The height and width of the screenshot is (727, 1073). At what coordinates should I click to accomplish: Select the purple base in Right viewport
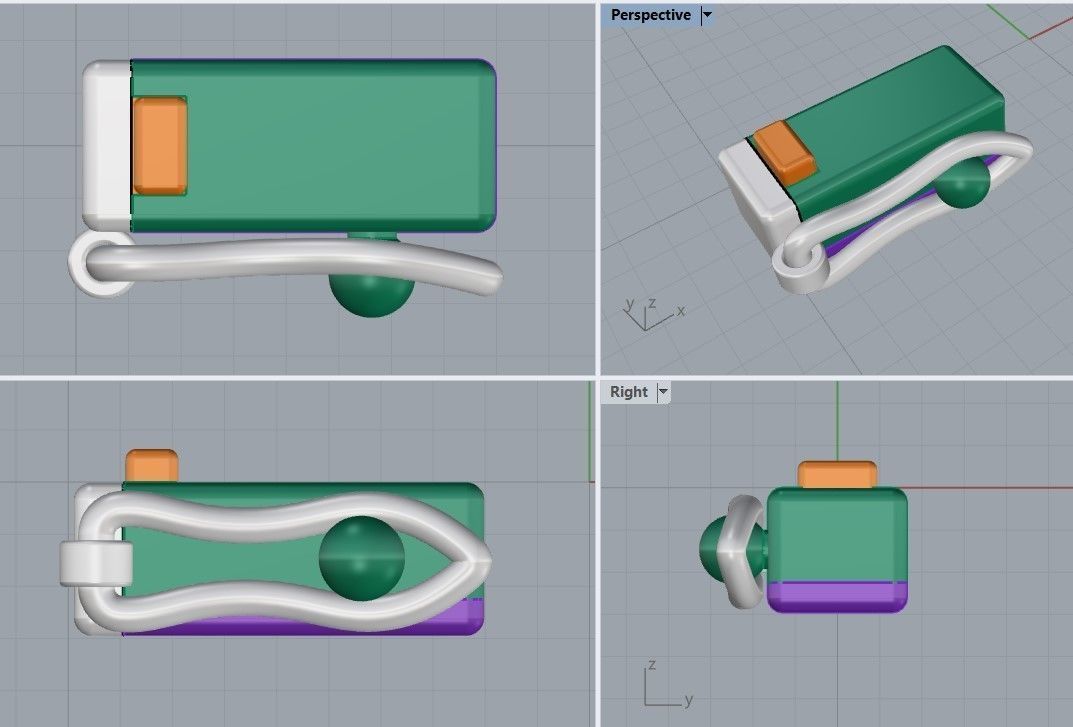[838, 597]
